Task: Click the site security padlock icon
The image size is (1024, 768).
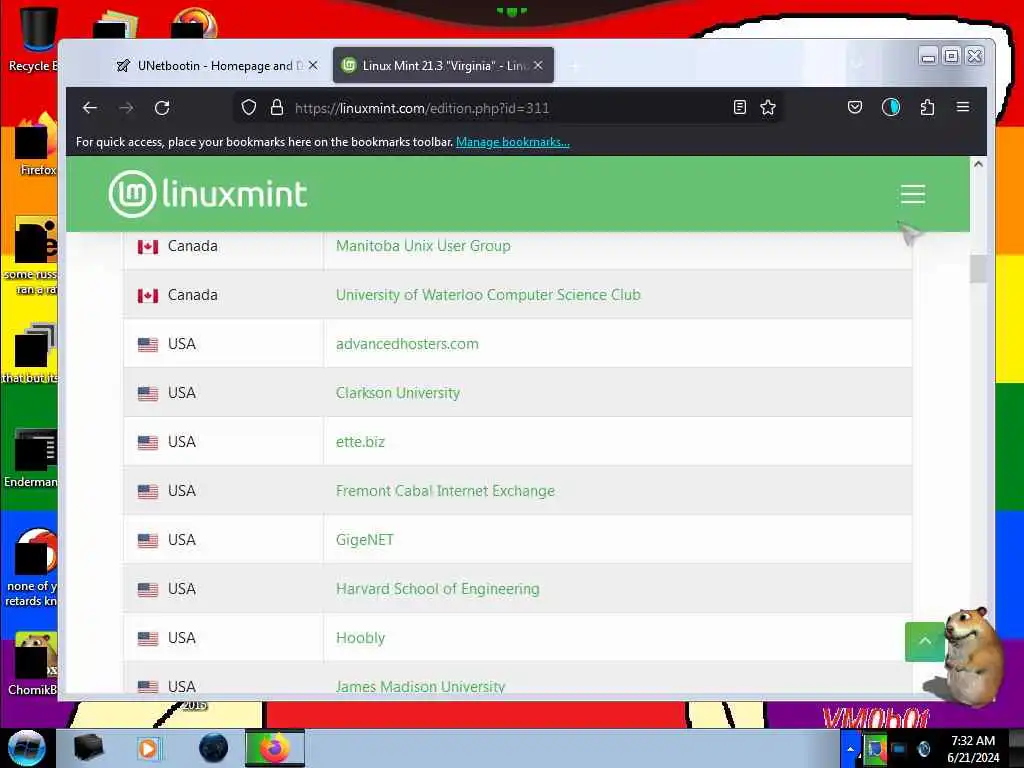Action: tap(277, 107)
